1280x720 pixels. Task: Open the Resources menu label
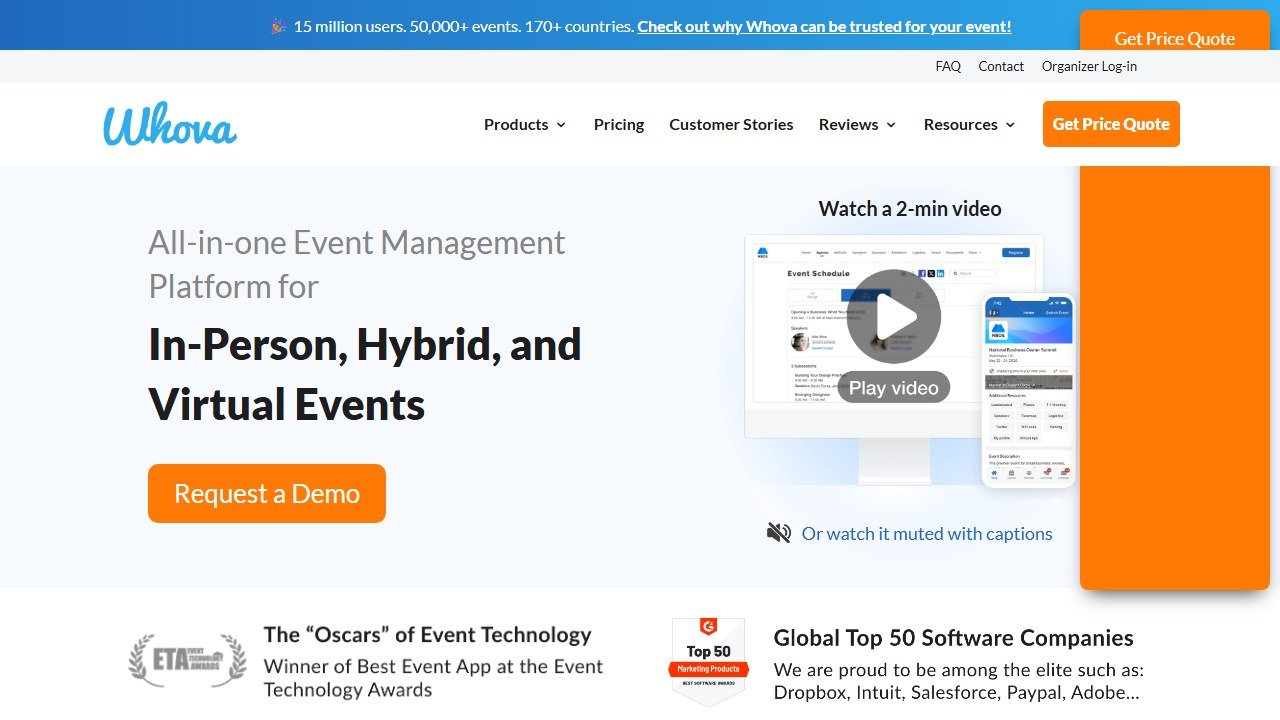click(x=960, y=124)
